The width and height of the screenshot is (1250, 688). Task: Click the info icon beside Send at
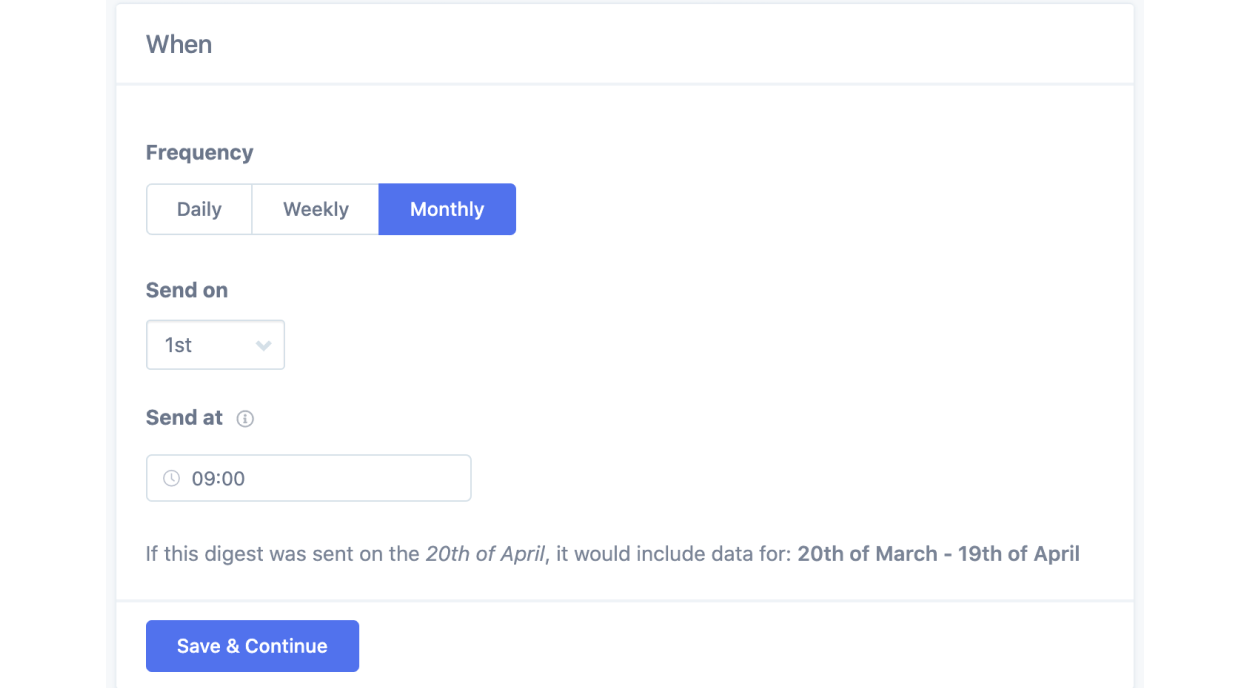coord(245,419)
